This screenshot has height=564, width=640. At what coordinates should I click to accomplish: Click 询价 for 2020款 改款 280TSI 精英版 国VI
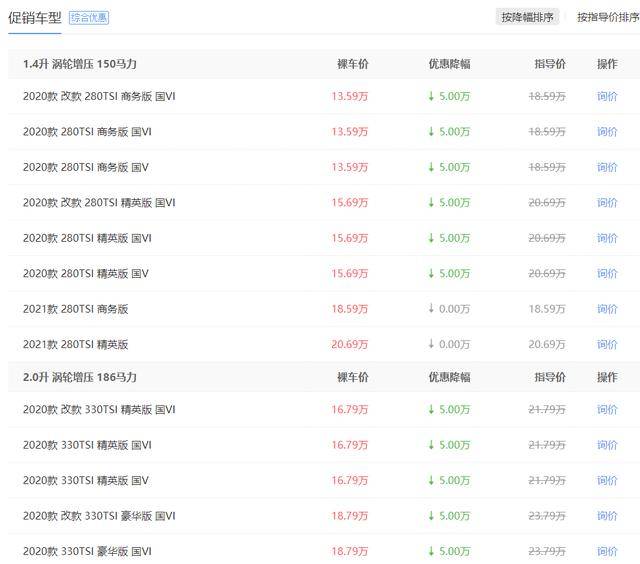coord(607,202)
